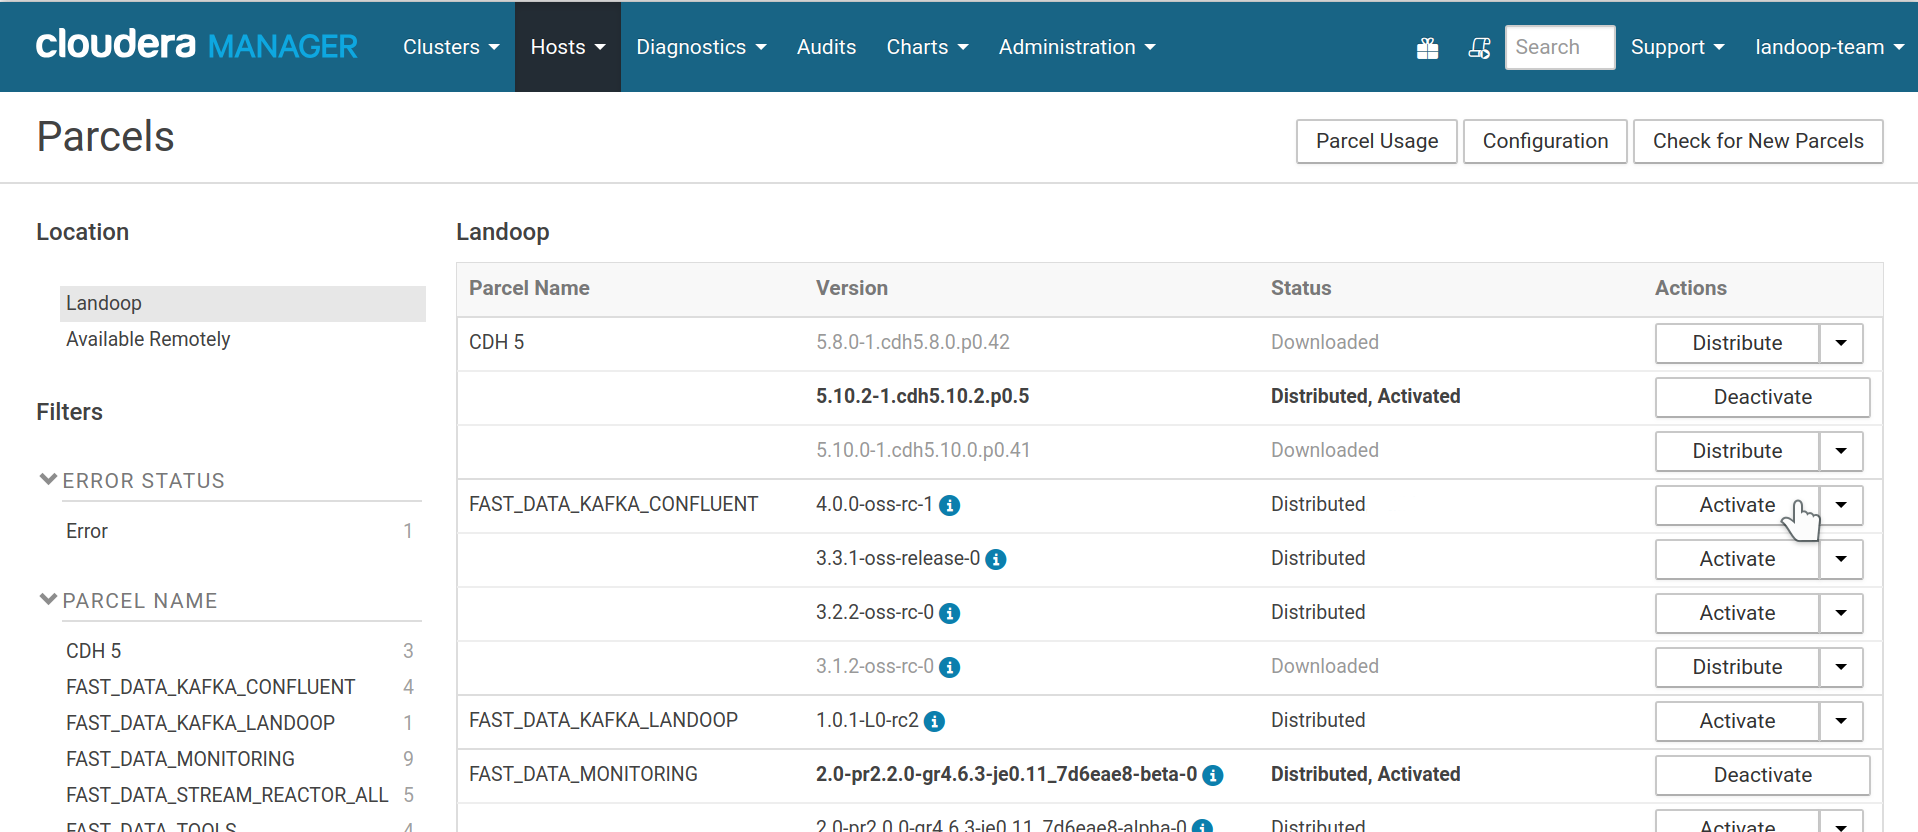Click version text 5.10.2-1.cdh5.10.2.p0.5
The image size is (1918, 832).
tap(922, 396)
